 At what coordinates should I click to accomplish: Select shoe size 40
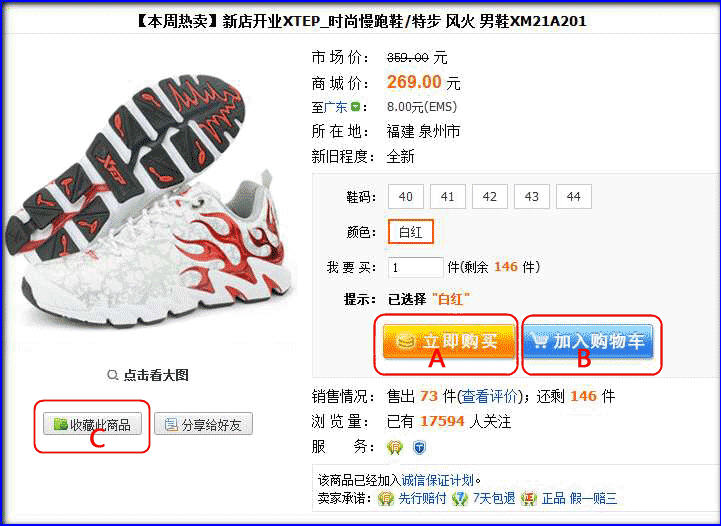coord(406,197)
